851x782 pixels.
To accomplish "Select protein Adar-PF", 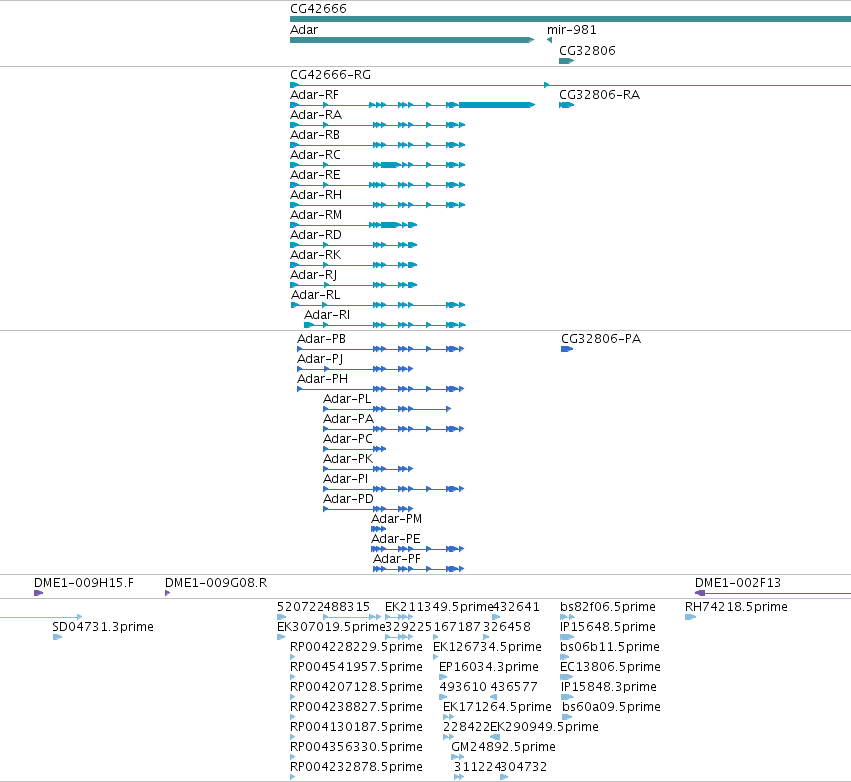I will 418,569.
